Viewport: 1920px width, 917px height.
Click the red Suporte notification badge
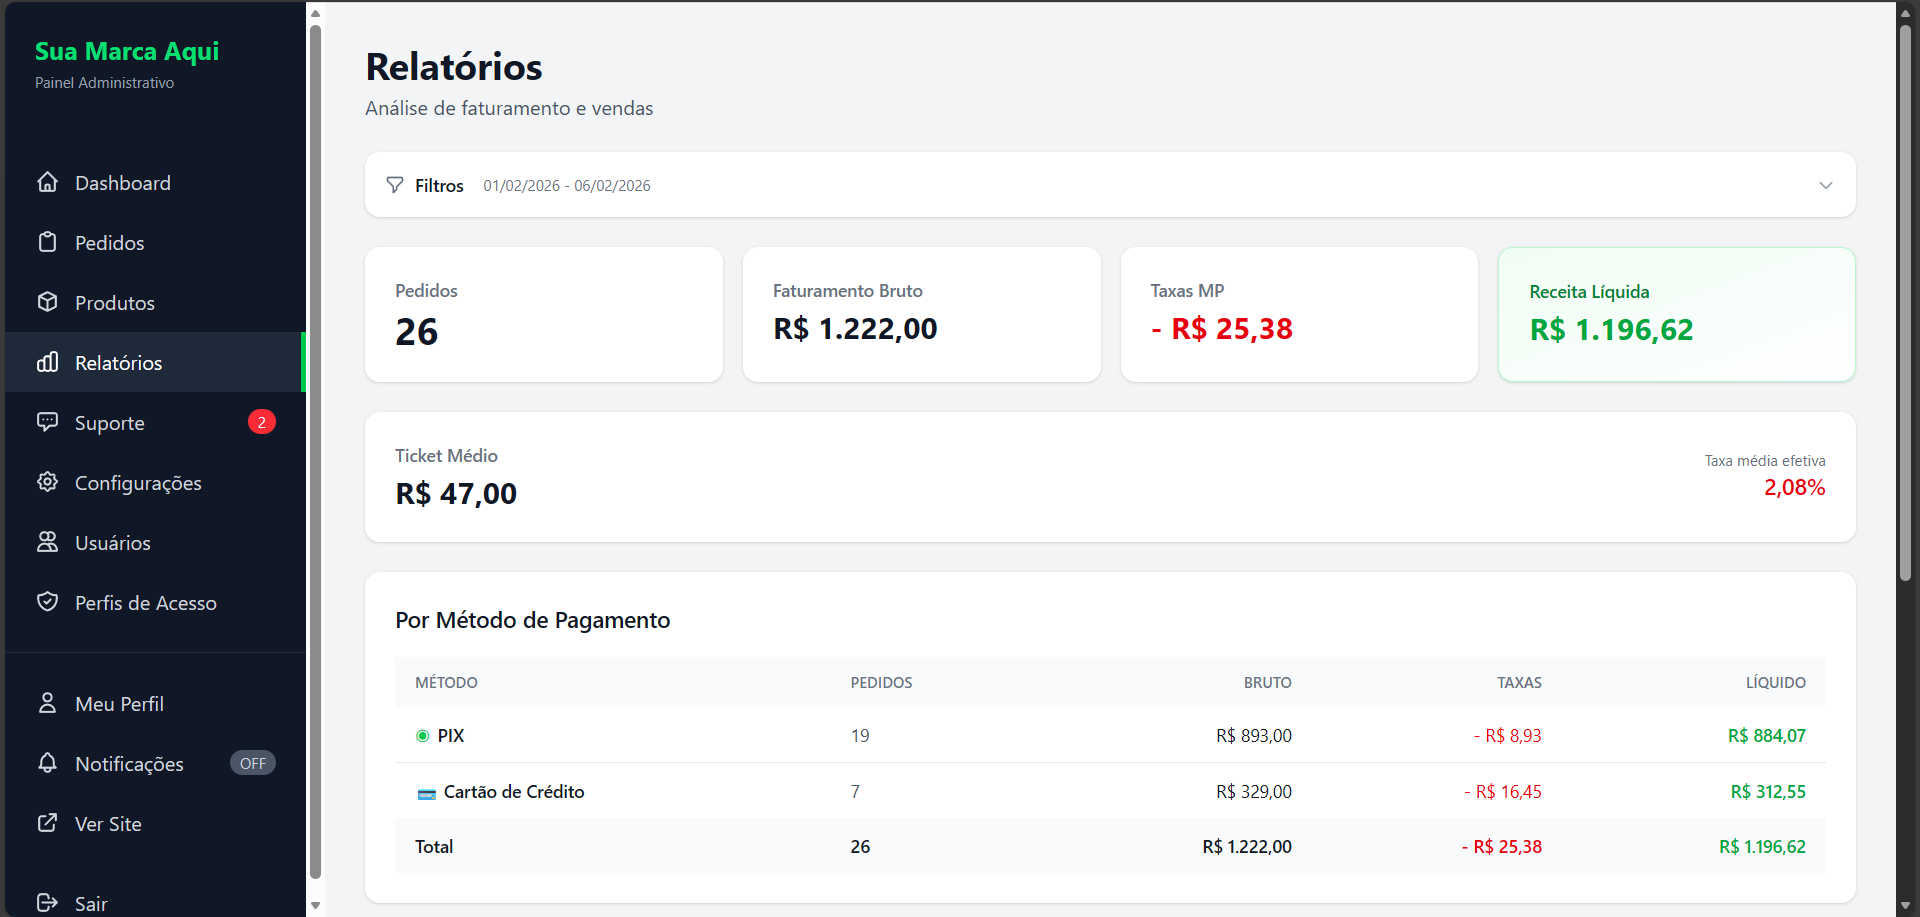tap(261, 422)
